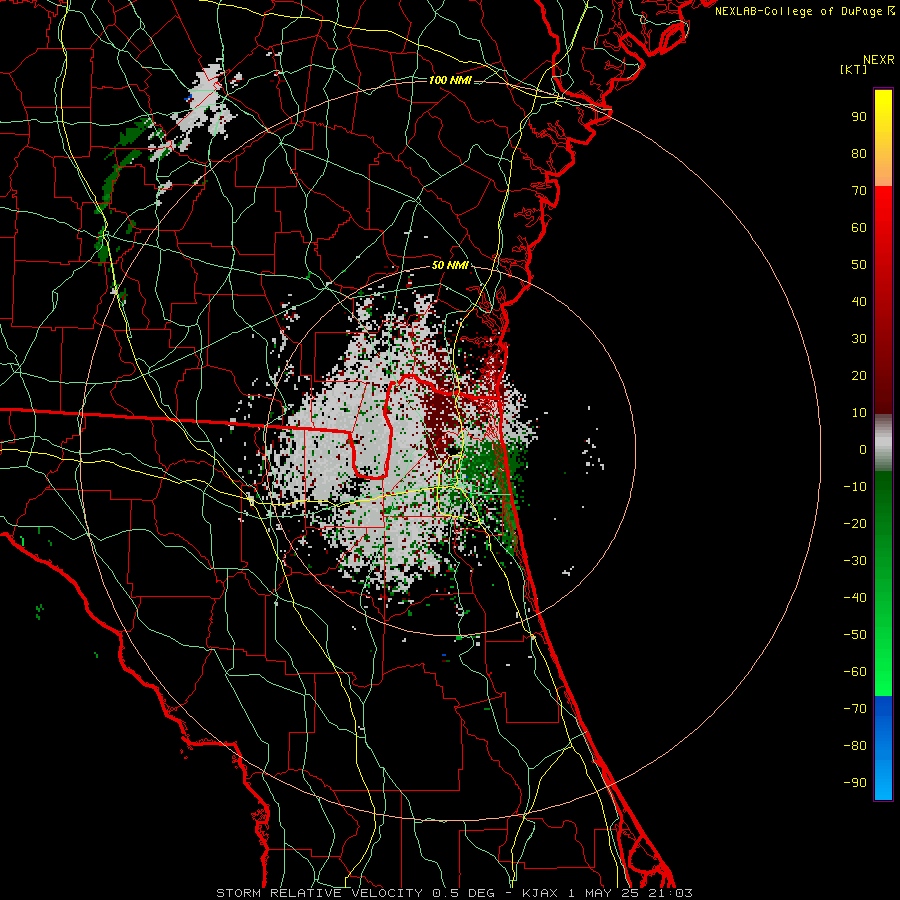Viewport: 900px width, 900px height.
Task: Click the -50 value on velocity scale
Action: tap(855, 635)
